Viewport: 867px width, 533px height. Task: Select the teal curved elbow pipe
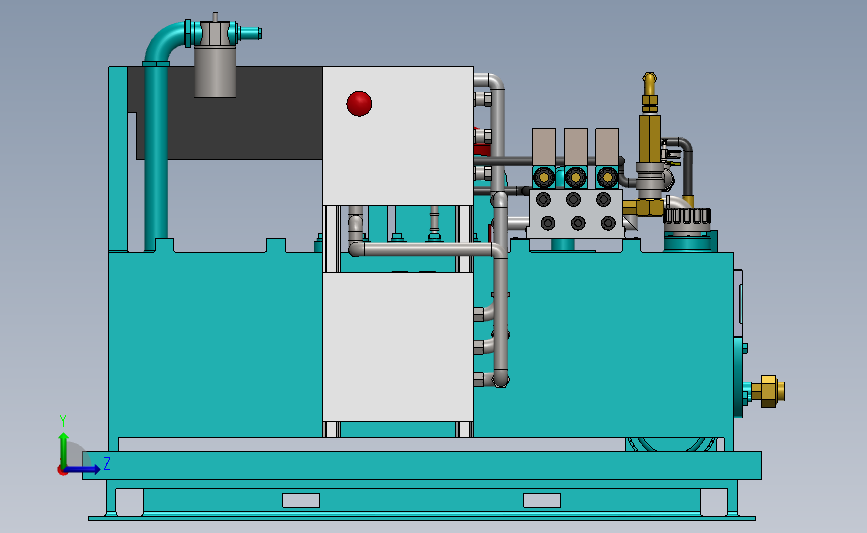[x=163, y=42]
